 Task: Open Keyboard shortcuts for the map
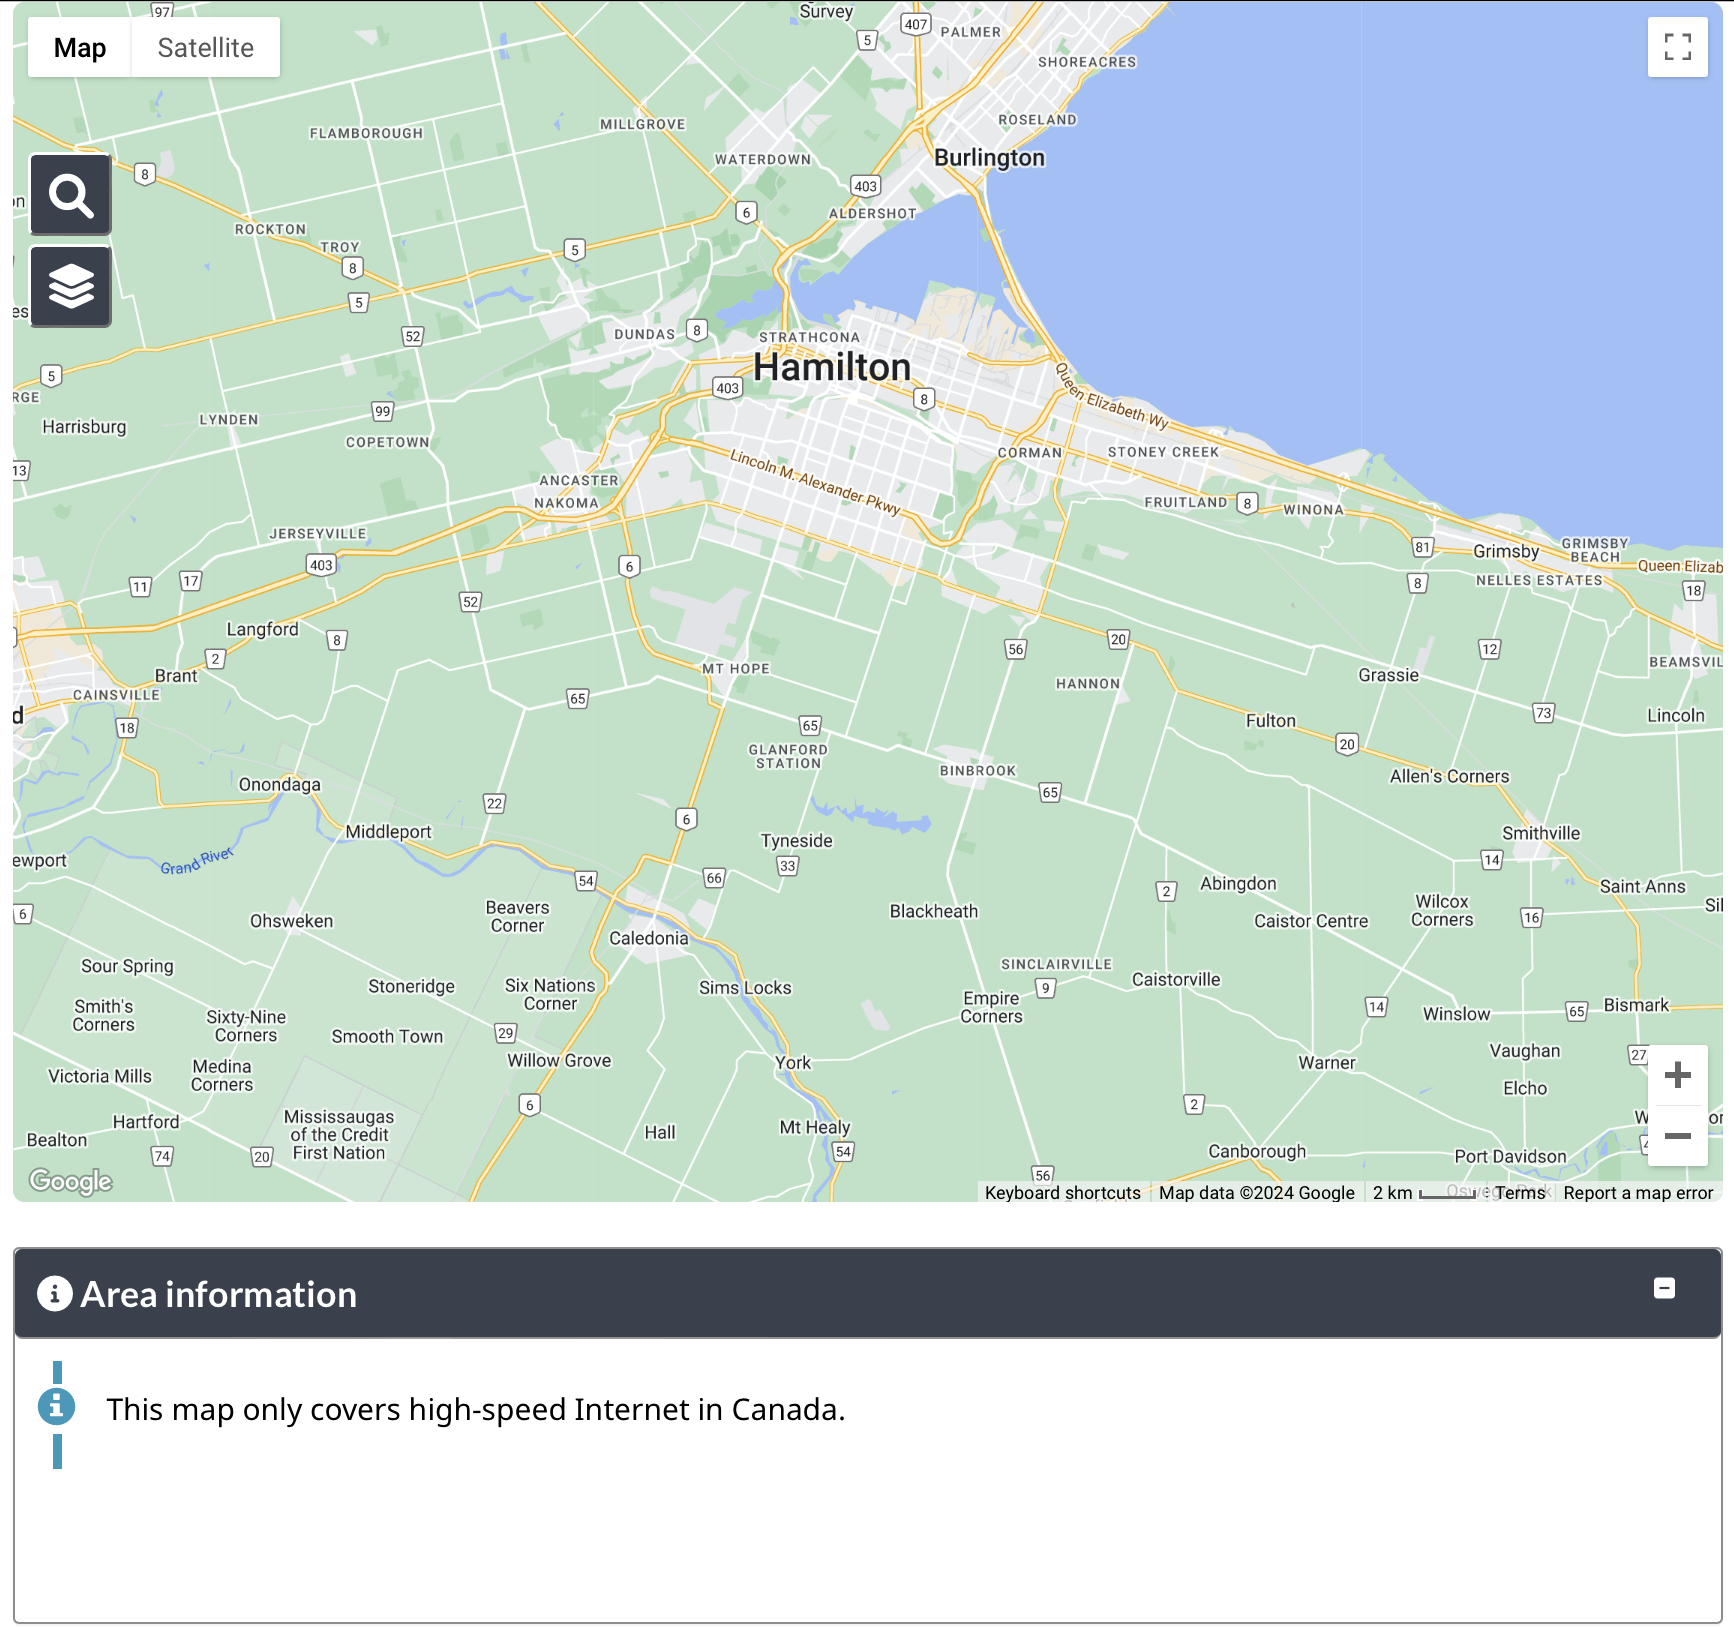click(x=1062, y=1193)
